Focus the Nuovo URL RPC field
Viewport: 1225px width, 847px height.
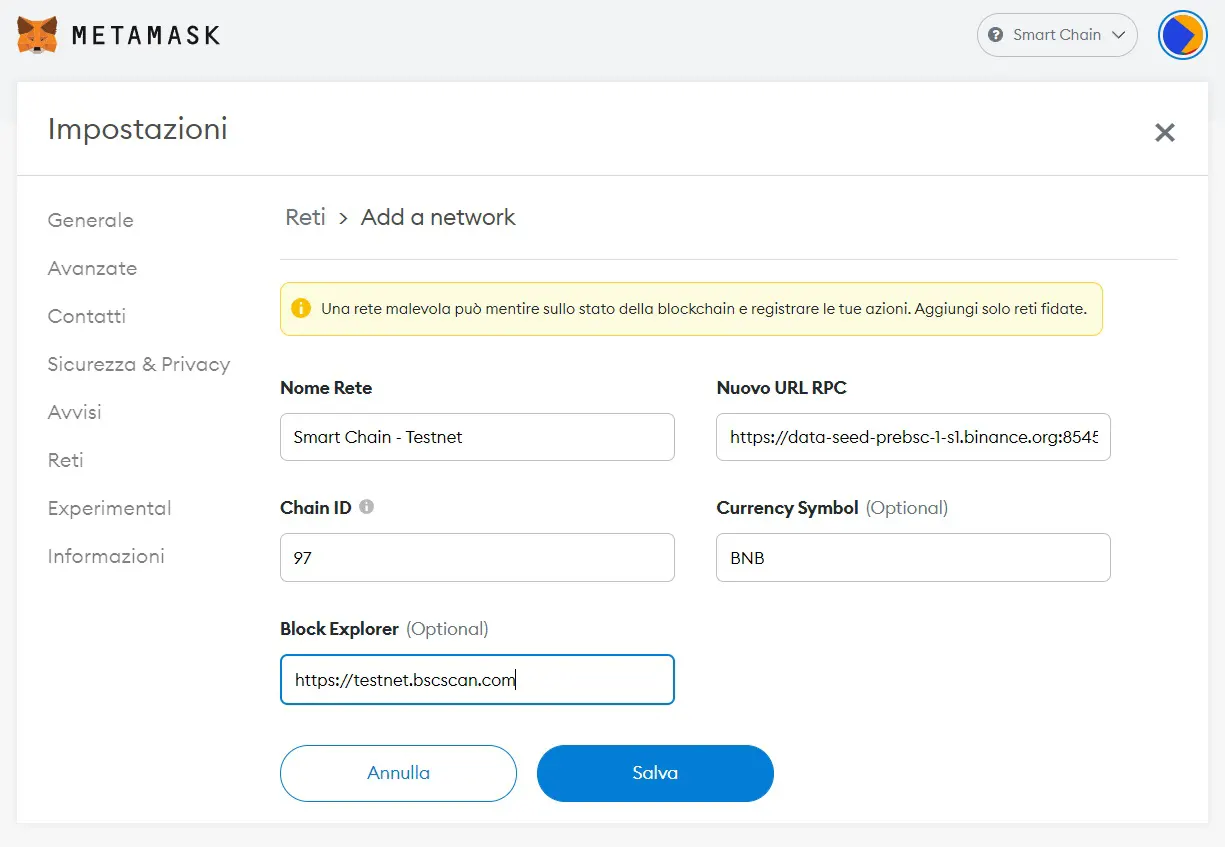(x=913, y=437)
